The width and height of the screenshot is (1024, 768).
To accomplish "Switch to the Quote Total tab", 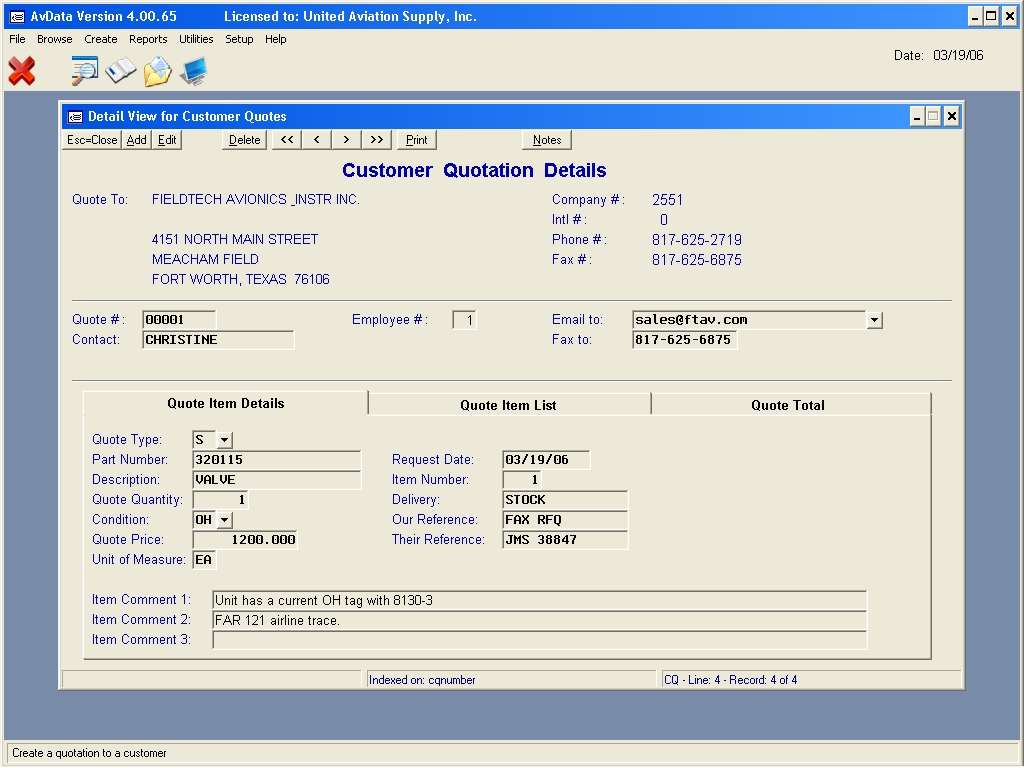I will coord(788,405).
